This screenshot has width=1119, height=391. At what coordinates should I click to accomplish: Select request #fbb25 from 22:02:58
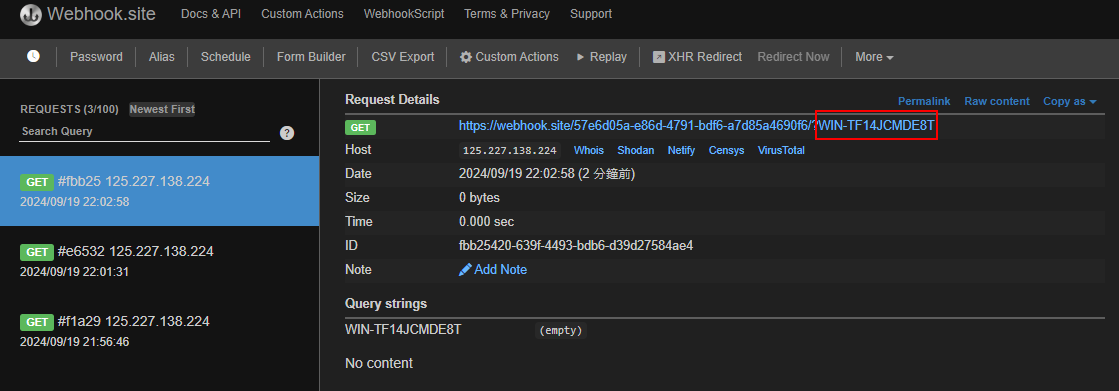[x=160, y=191]
